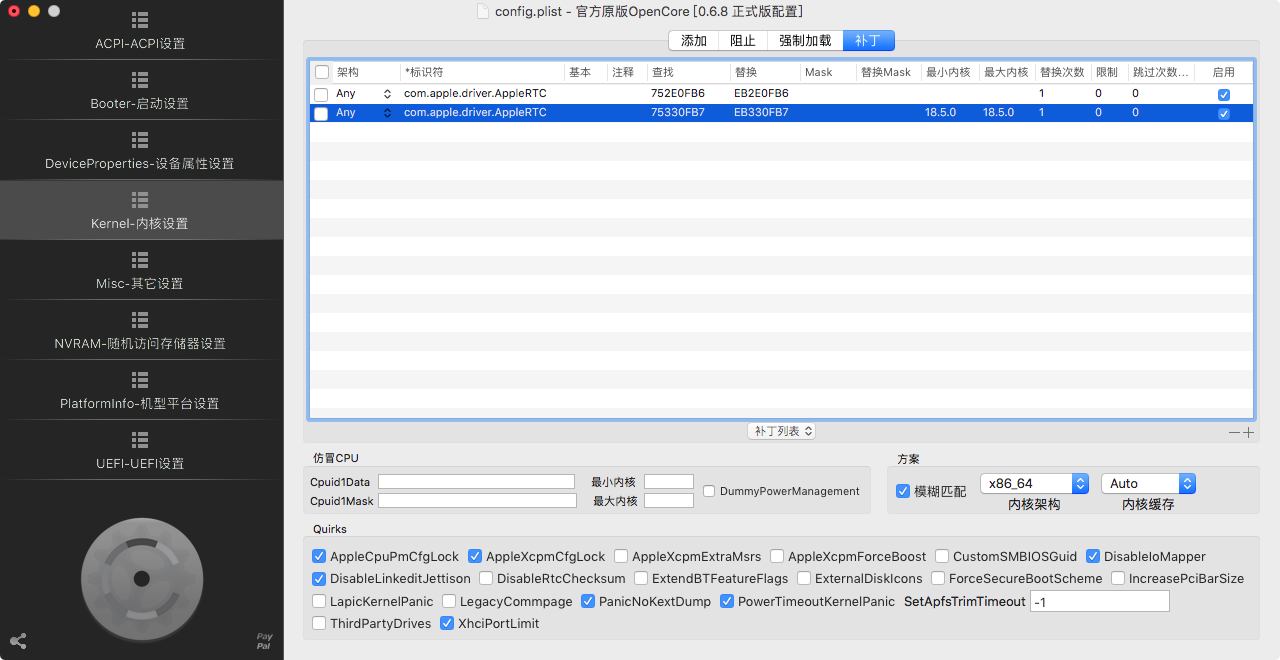Viewport: 1280px width, 660px height.
Task: Sort by the 启用 column header
Action: [x=1224, y=72]
